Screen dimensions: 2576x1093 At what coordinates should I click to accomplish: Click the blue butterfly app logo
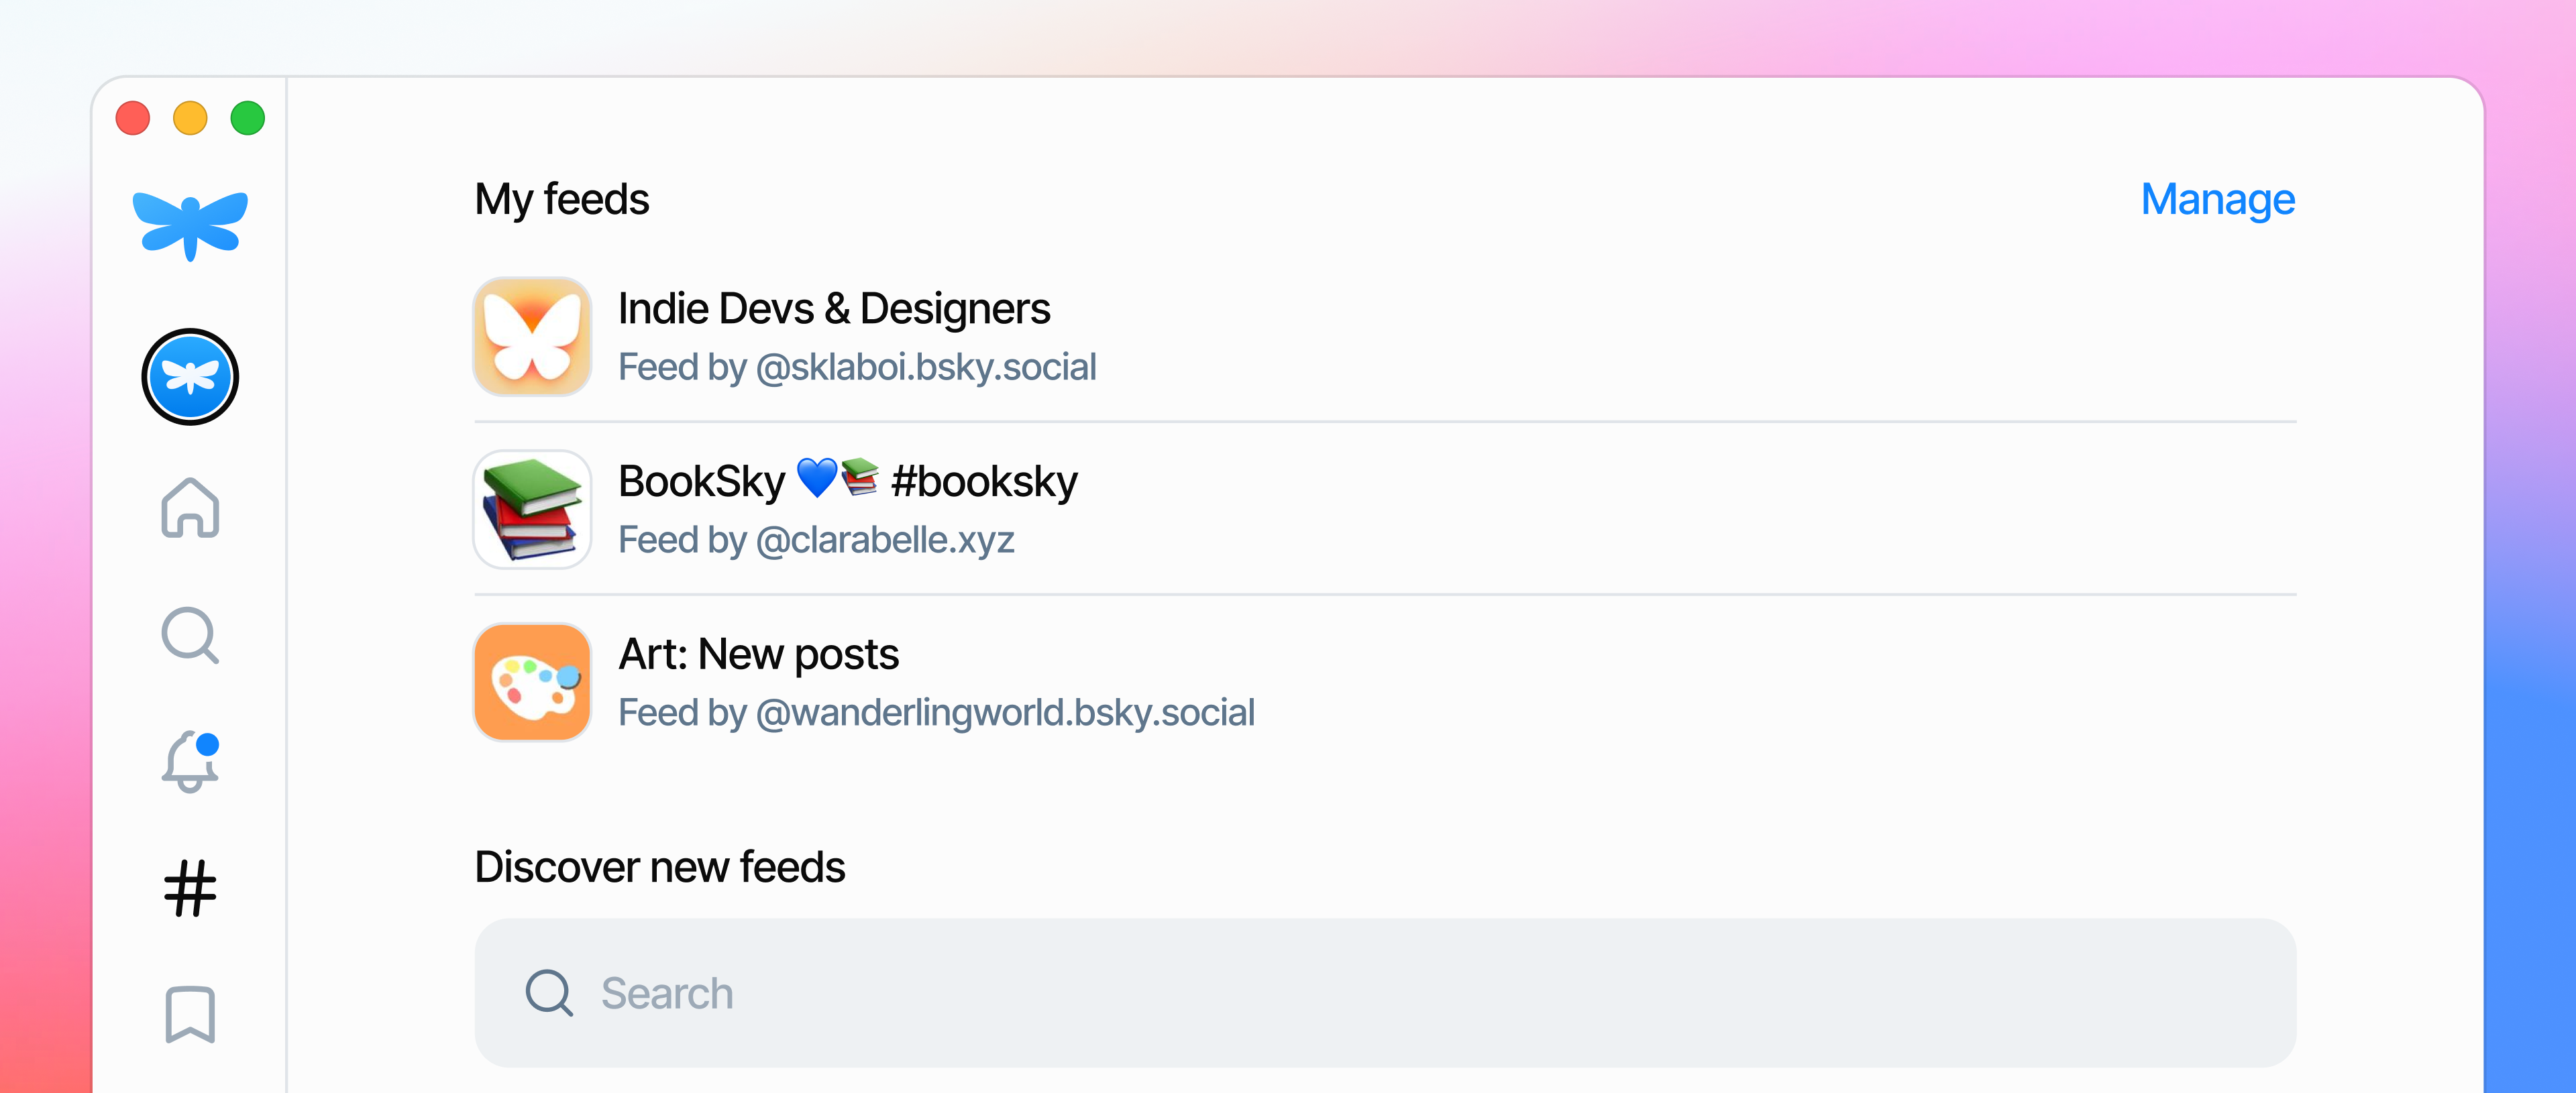(190, 225)
